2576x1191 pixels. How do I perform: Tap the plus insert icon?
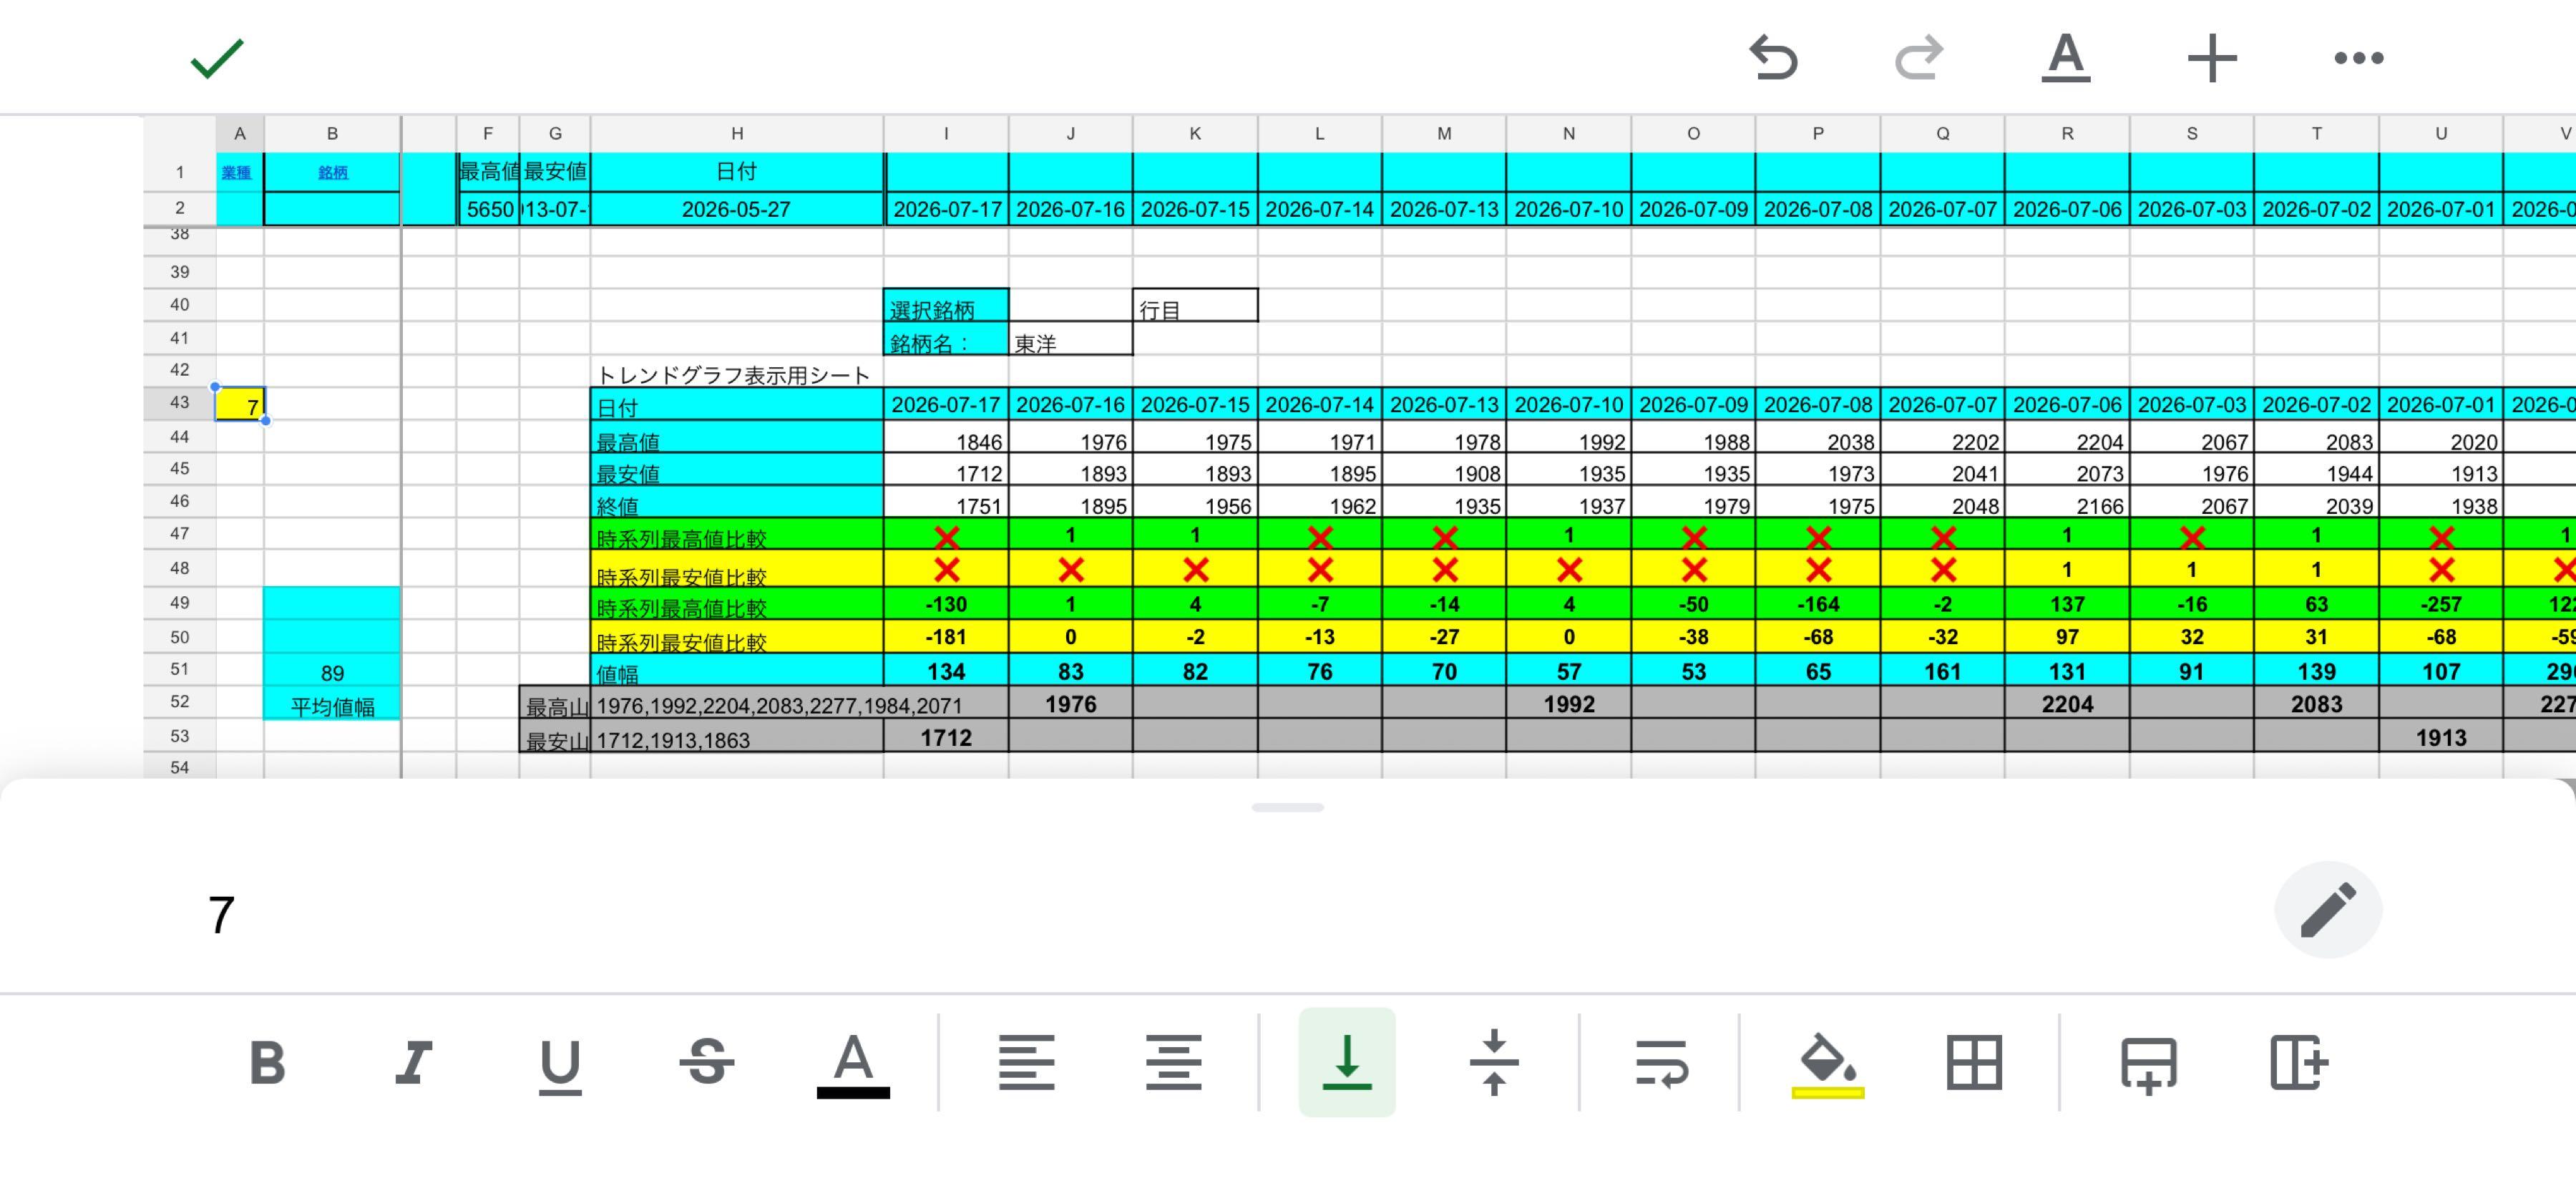coord(2212,58)
